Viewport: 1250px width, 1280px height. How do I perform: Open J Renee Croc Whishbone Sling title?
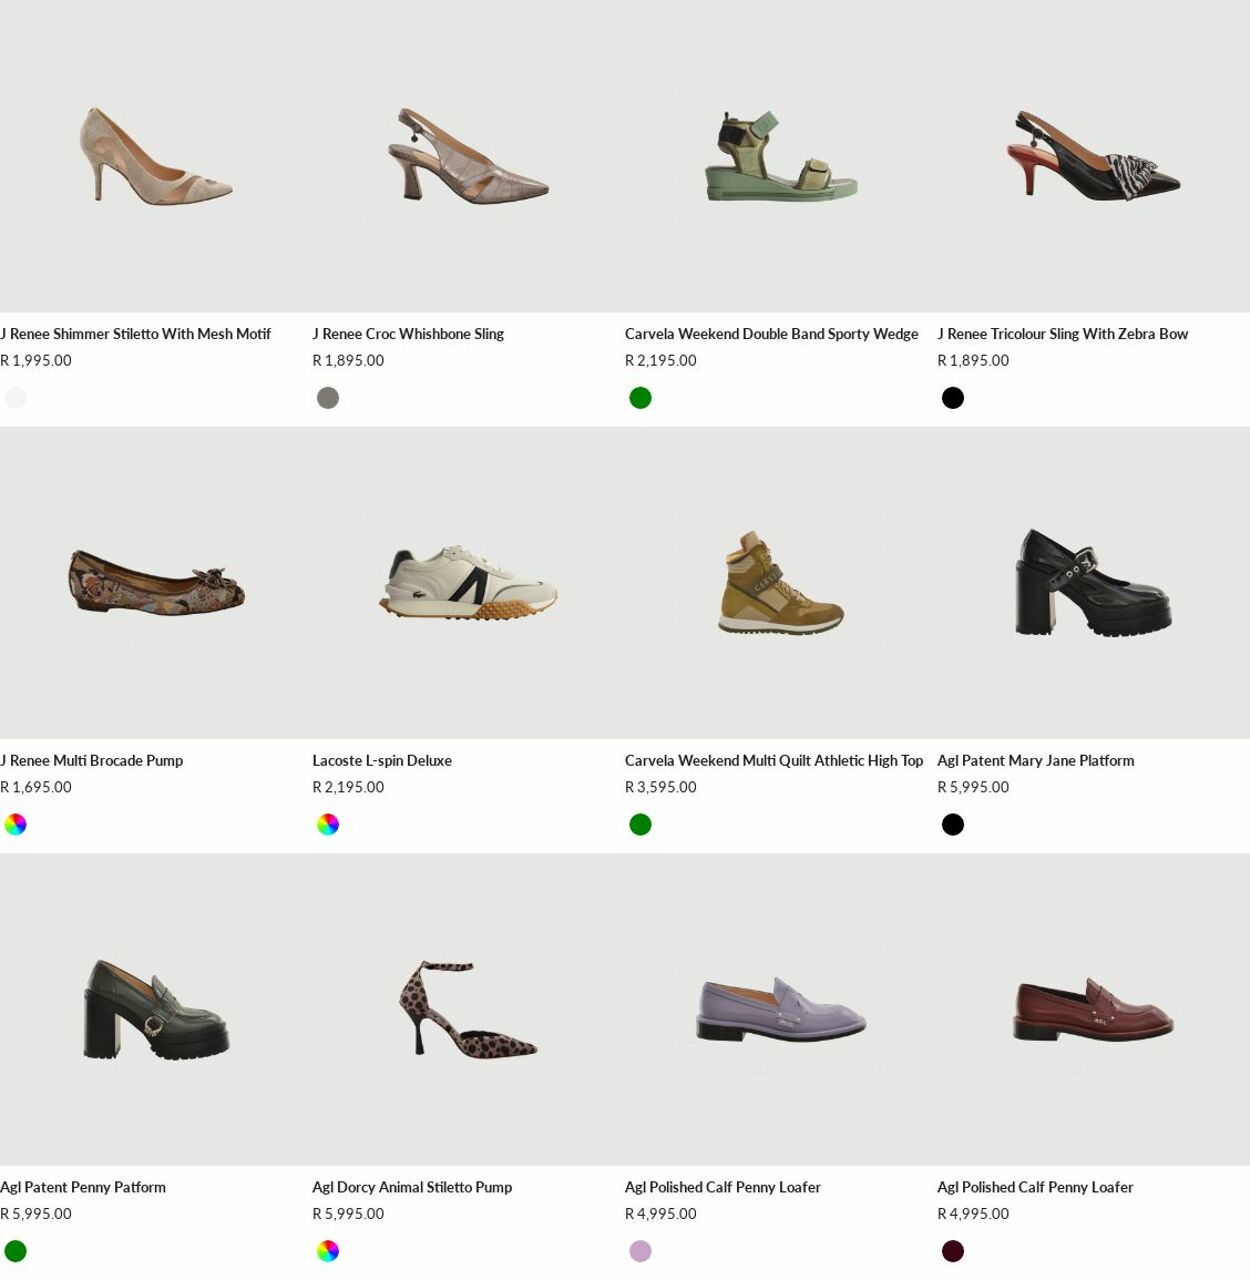(408, 334)
